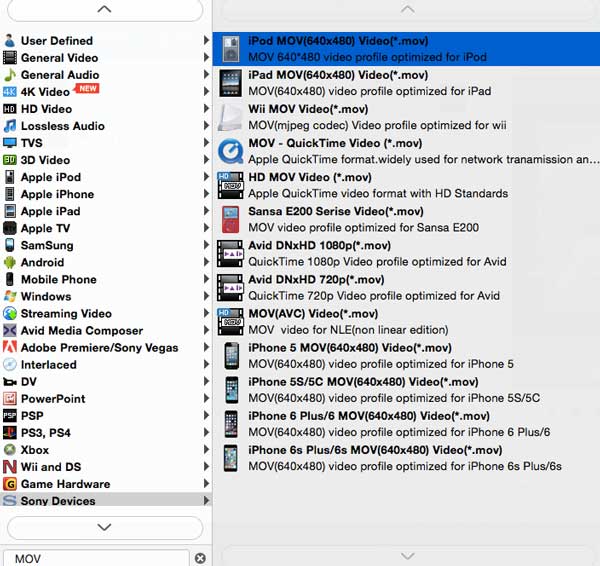Viewport: 600px width, 566px height.
Task: Click the 3D Video category icon
Action: (x=10, y=160)
